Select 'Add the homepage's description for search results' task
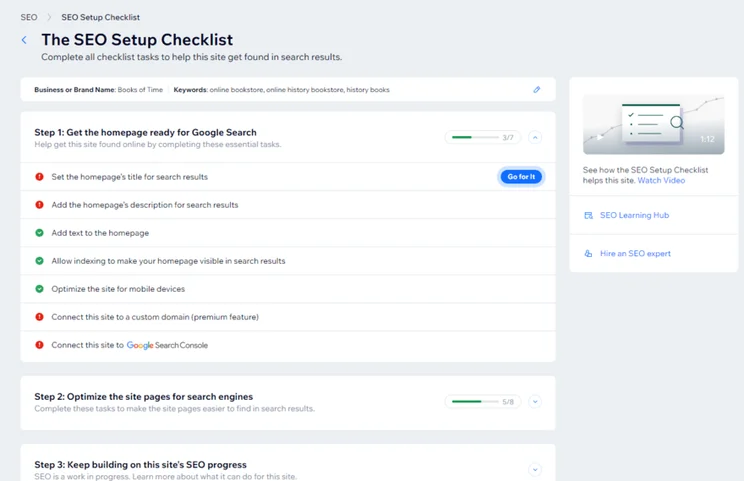The image size is (744, 481). pos(288,205)
